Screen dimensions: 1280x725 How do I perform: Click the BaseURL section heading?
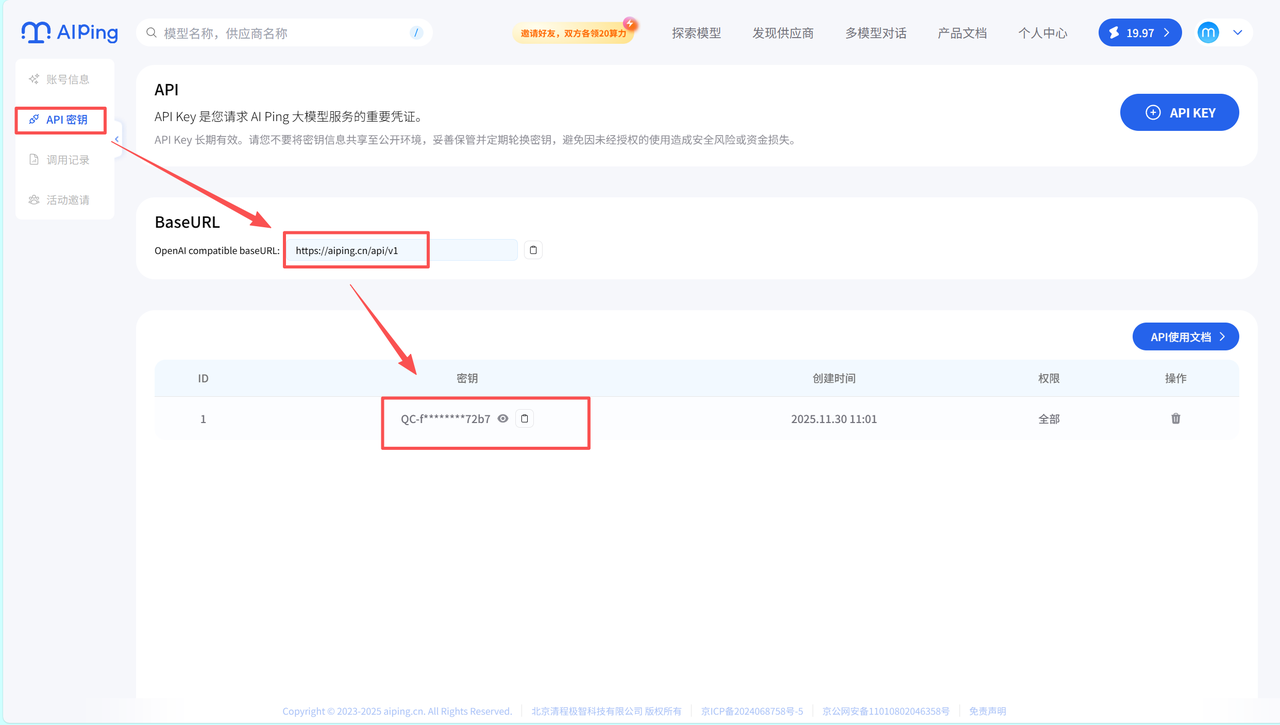coord(187,222)
